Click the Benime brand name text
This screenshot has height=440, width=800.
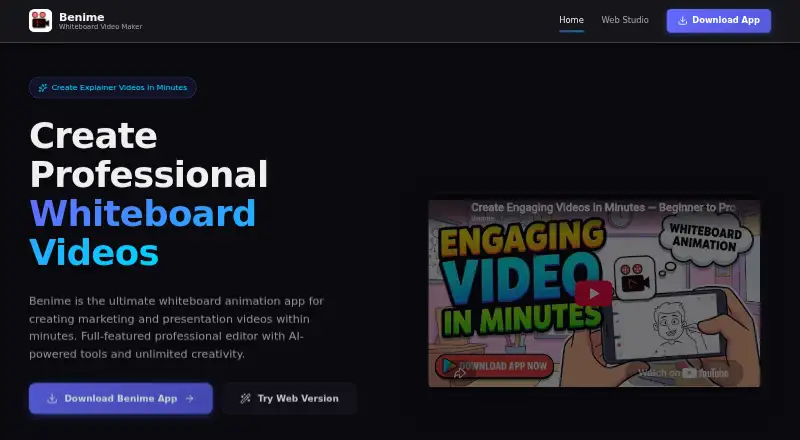[82, 17]
